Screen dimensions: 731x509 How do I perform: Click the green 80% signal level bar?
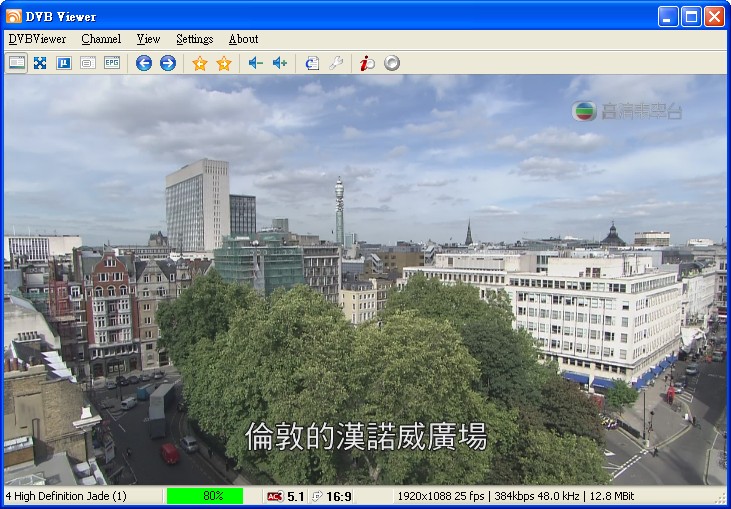pos(205,496)
